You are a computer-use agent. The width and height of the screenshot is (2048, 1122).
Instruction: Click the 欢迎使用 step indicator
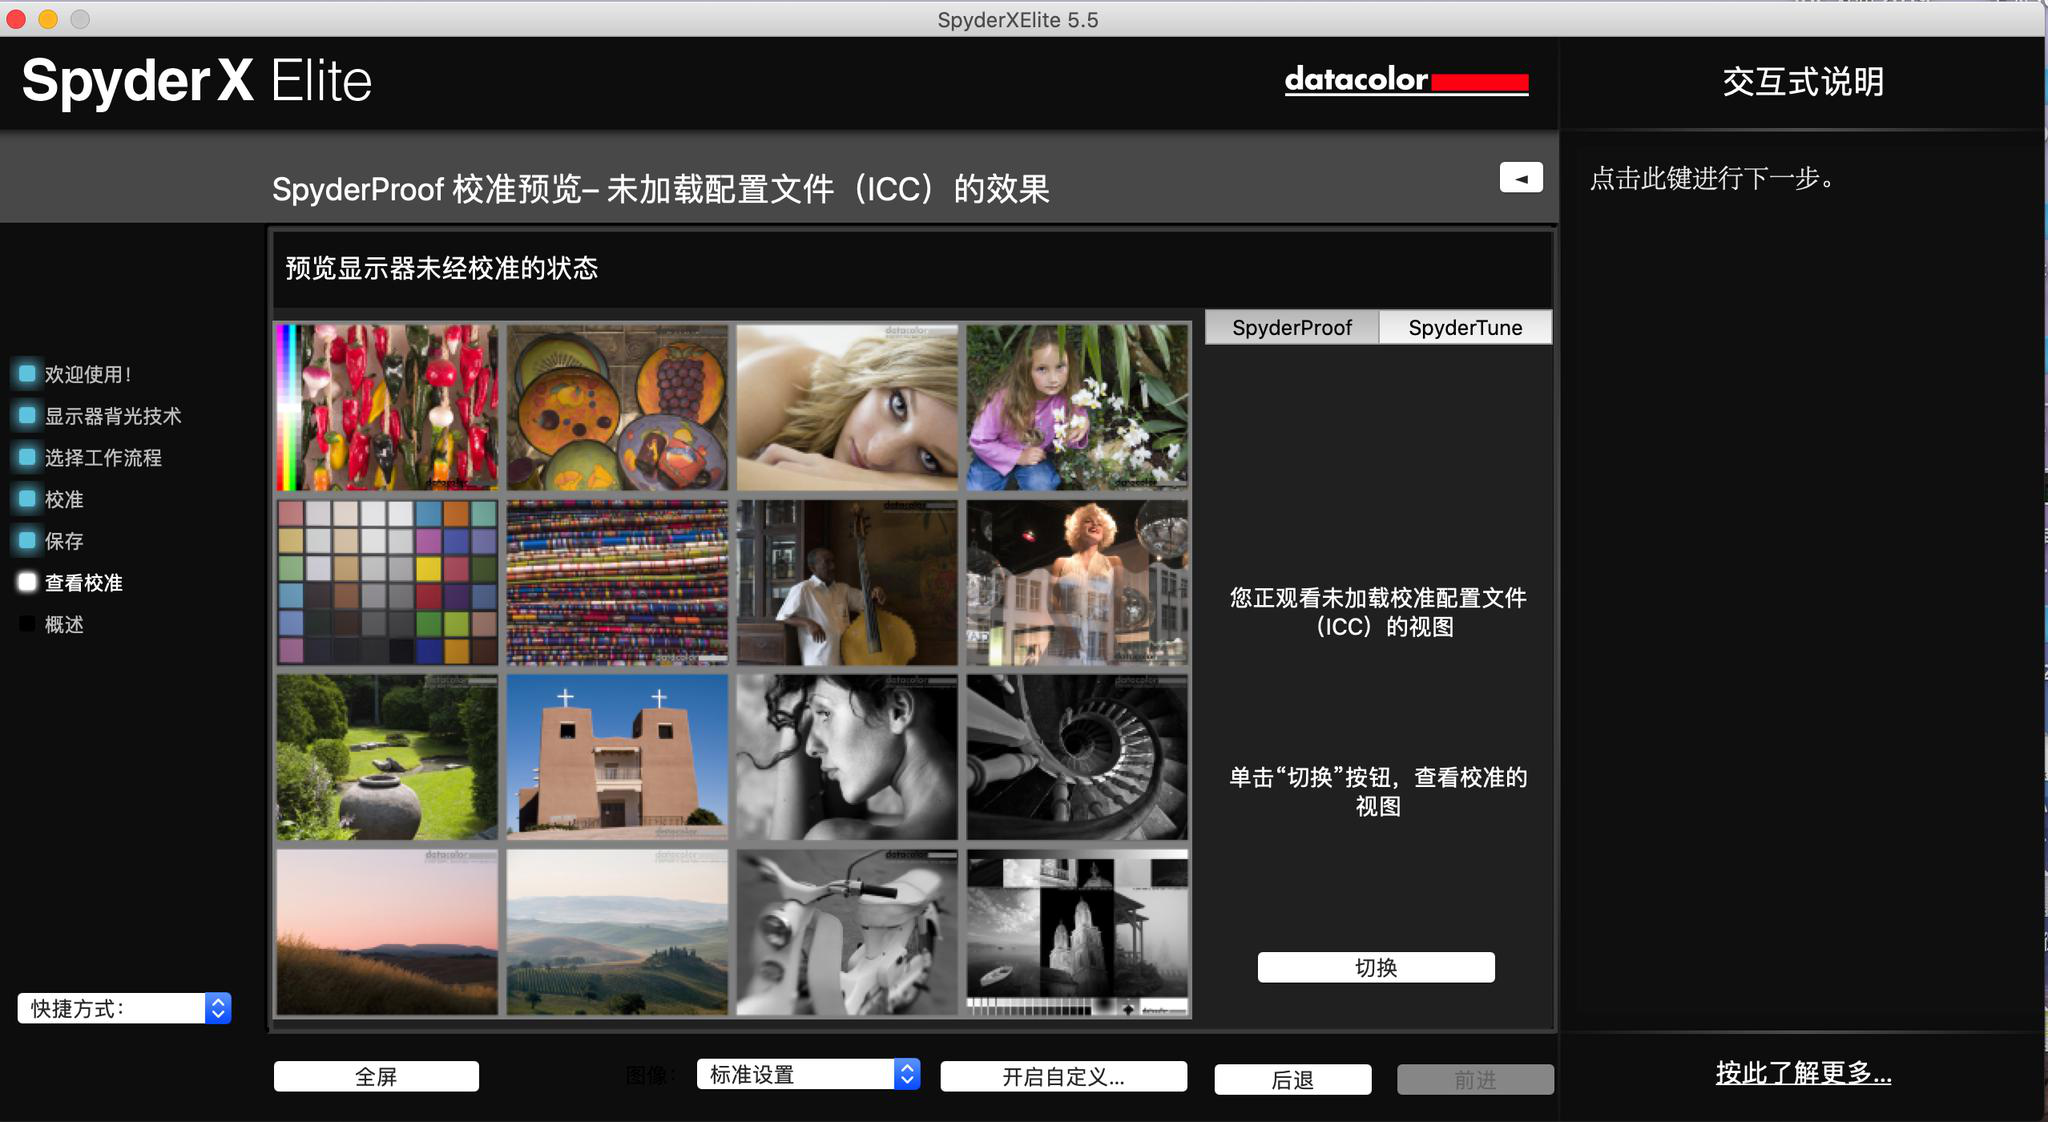coord(28,374)
